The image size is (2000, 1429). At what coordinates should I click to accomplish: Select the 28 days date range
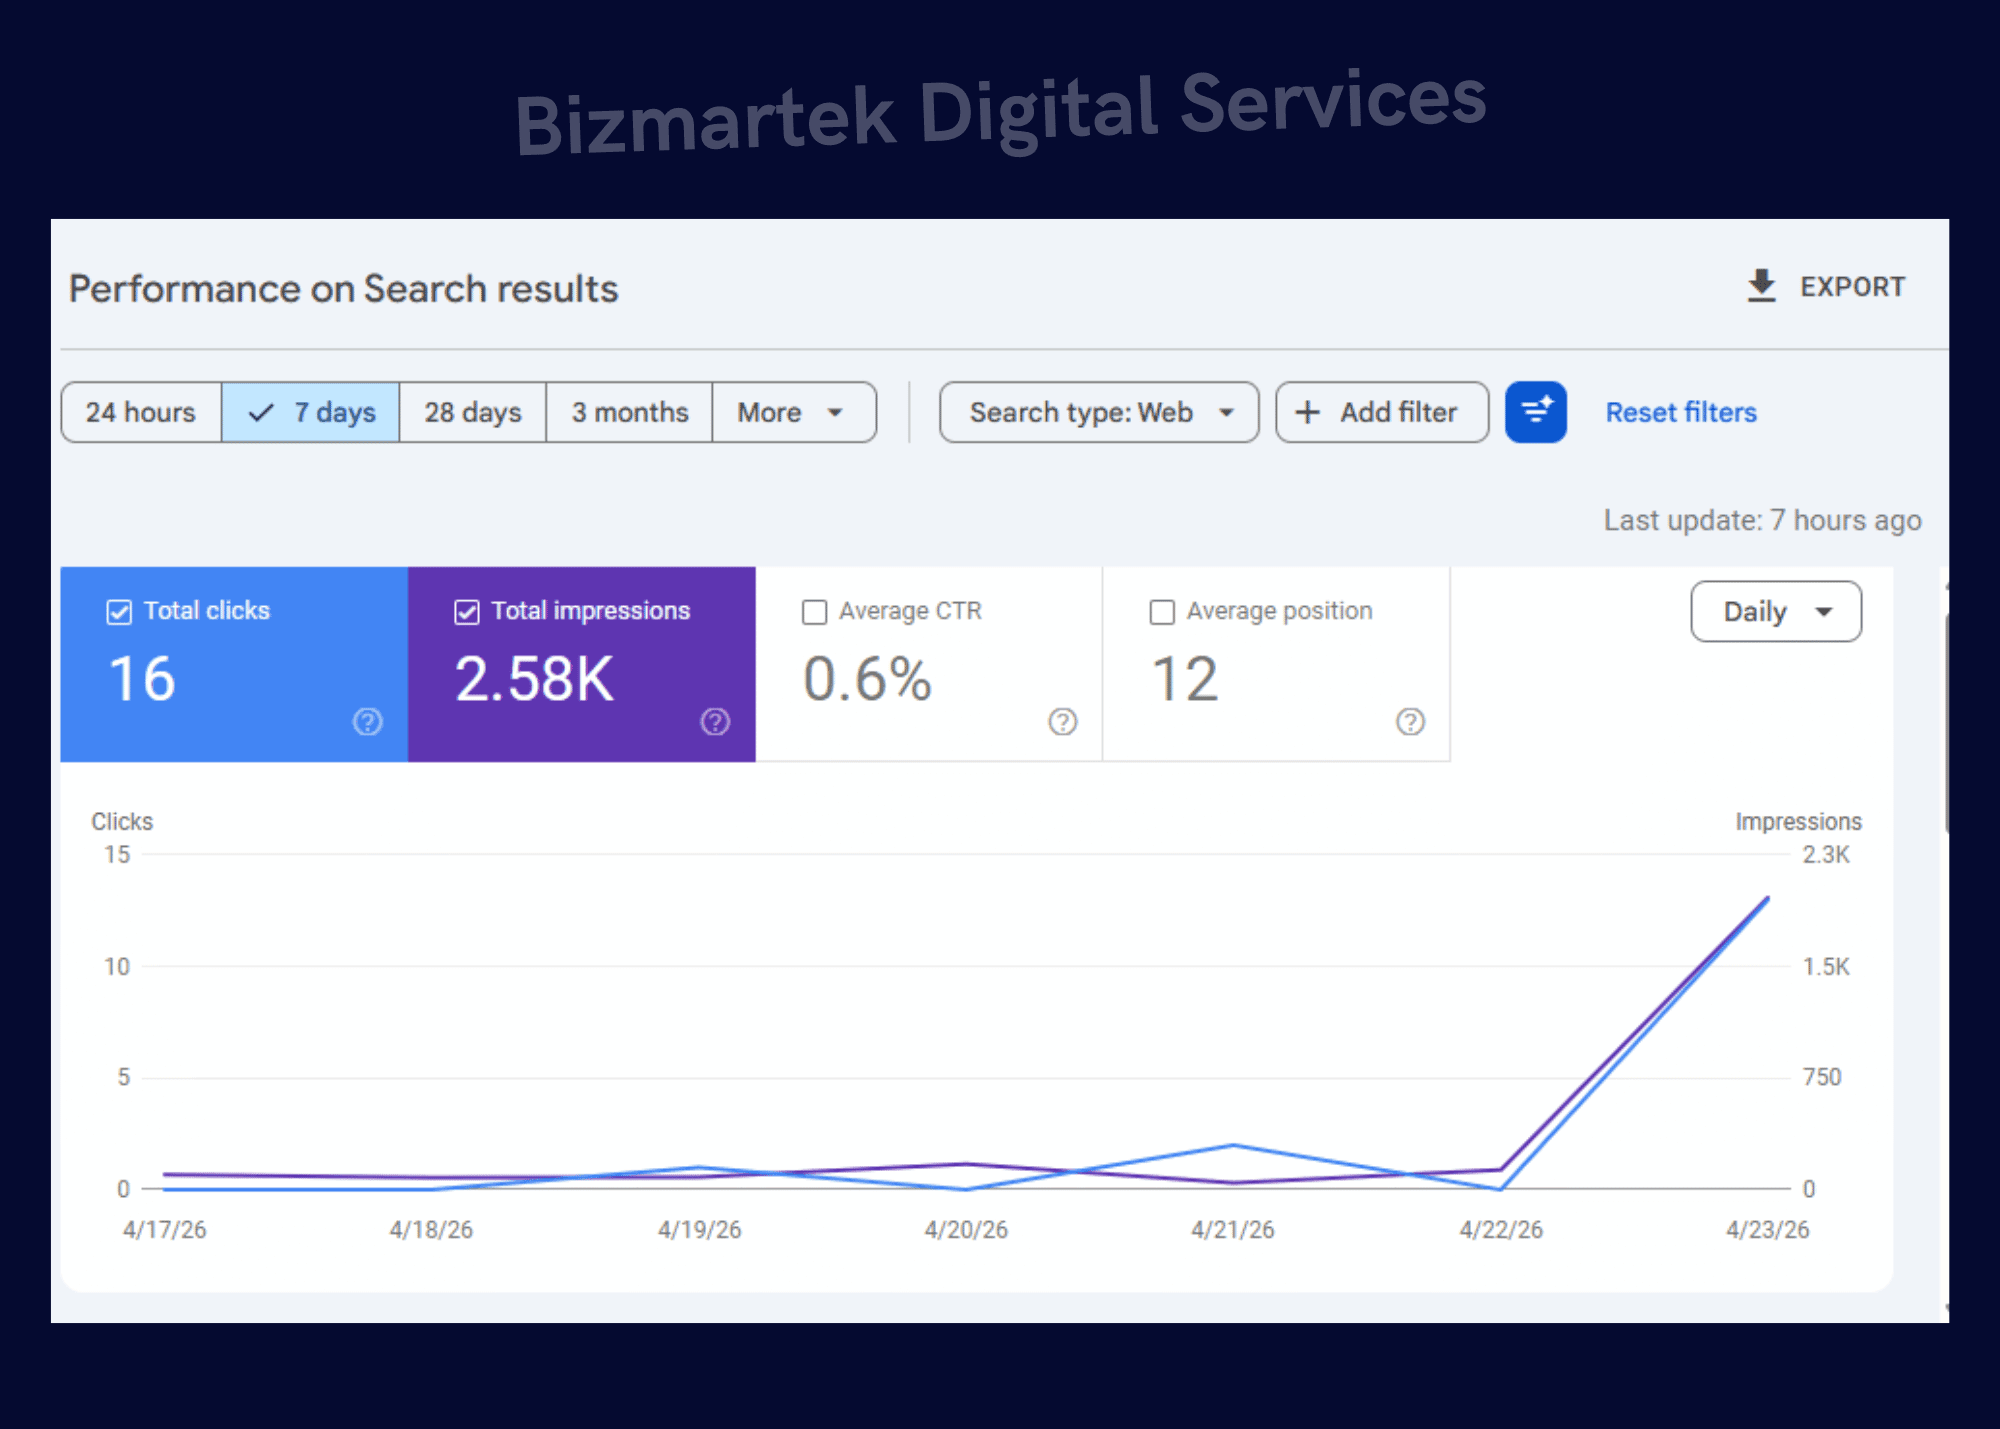pyautogui.click(x=473, y=412)
